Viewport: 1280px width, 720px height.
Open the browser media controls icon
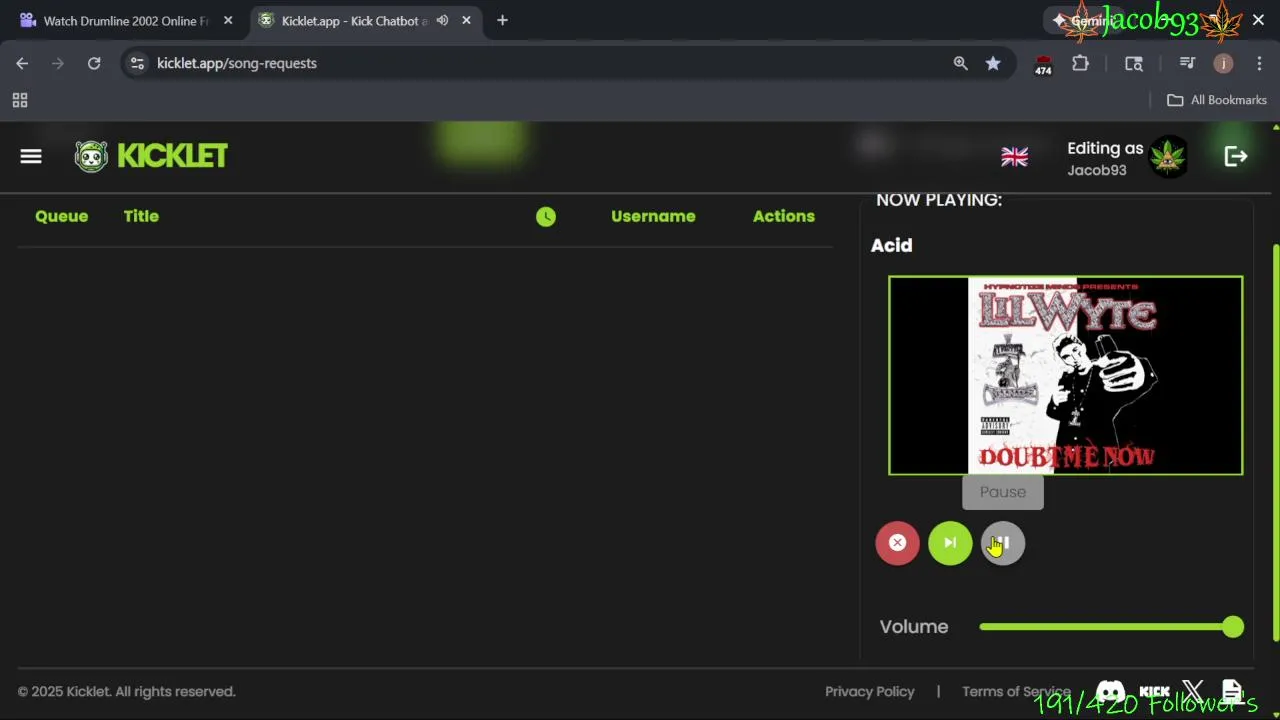pos(1187,63)
